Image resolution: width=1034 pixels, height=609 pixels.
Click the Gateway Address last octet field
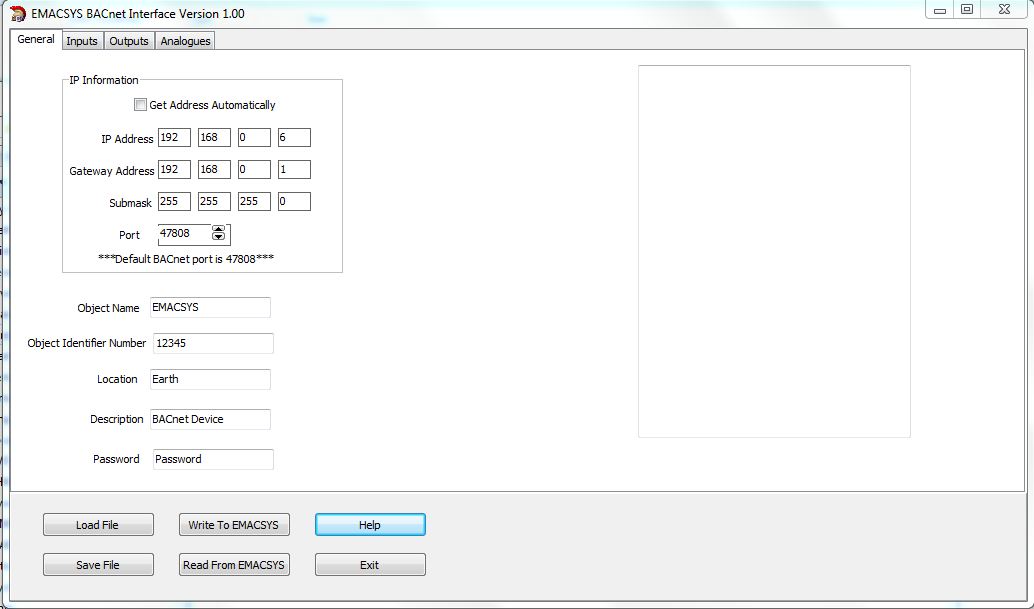[294, 170]
